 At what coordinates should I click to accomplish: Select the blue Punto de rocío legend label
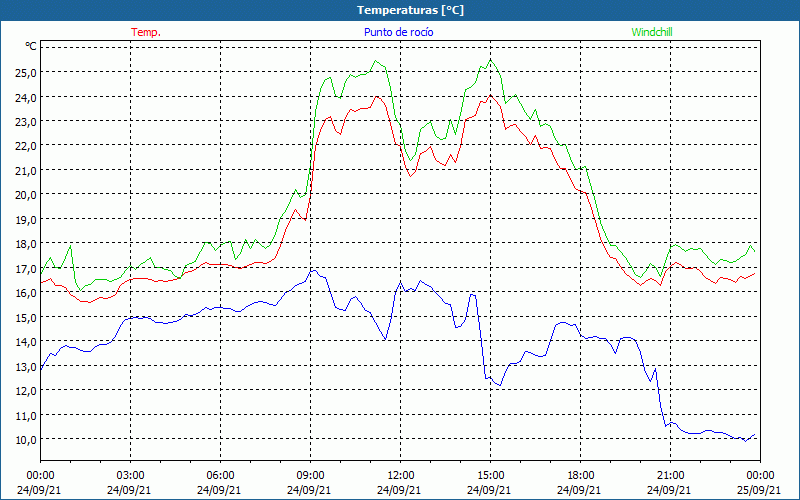(x=399, y=32)
